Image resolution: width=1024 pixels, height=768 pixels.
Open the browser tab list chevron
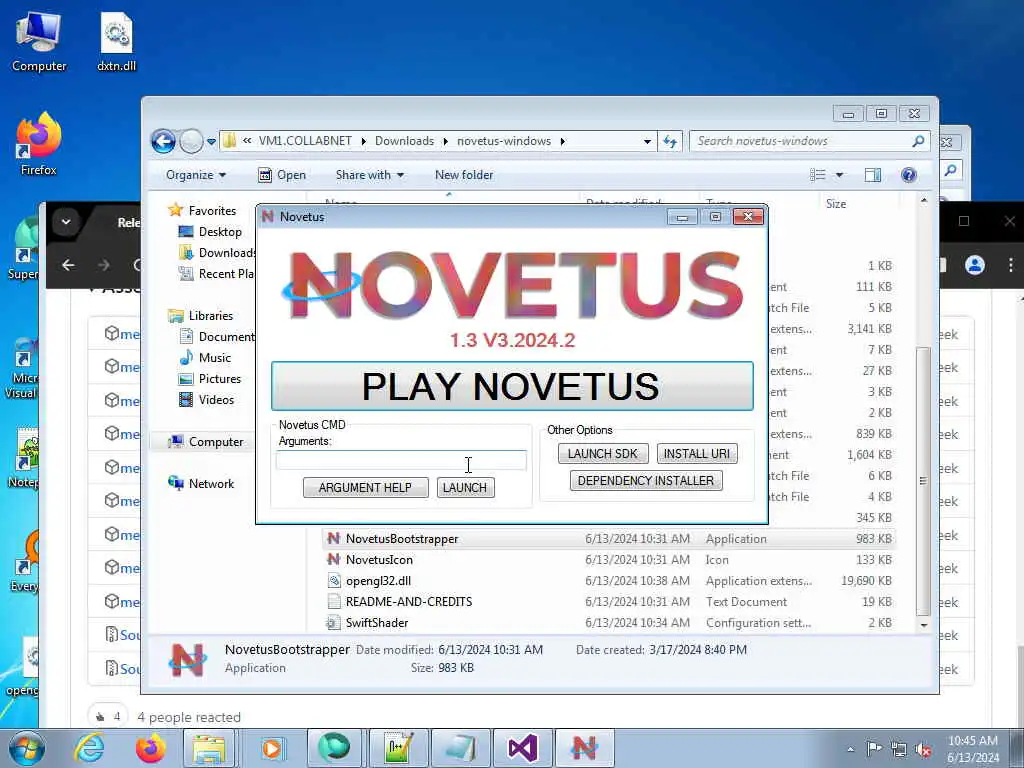click(x=66, y=221)
